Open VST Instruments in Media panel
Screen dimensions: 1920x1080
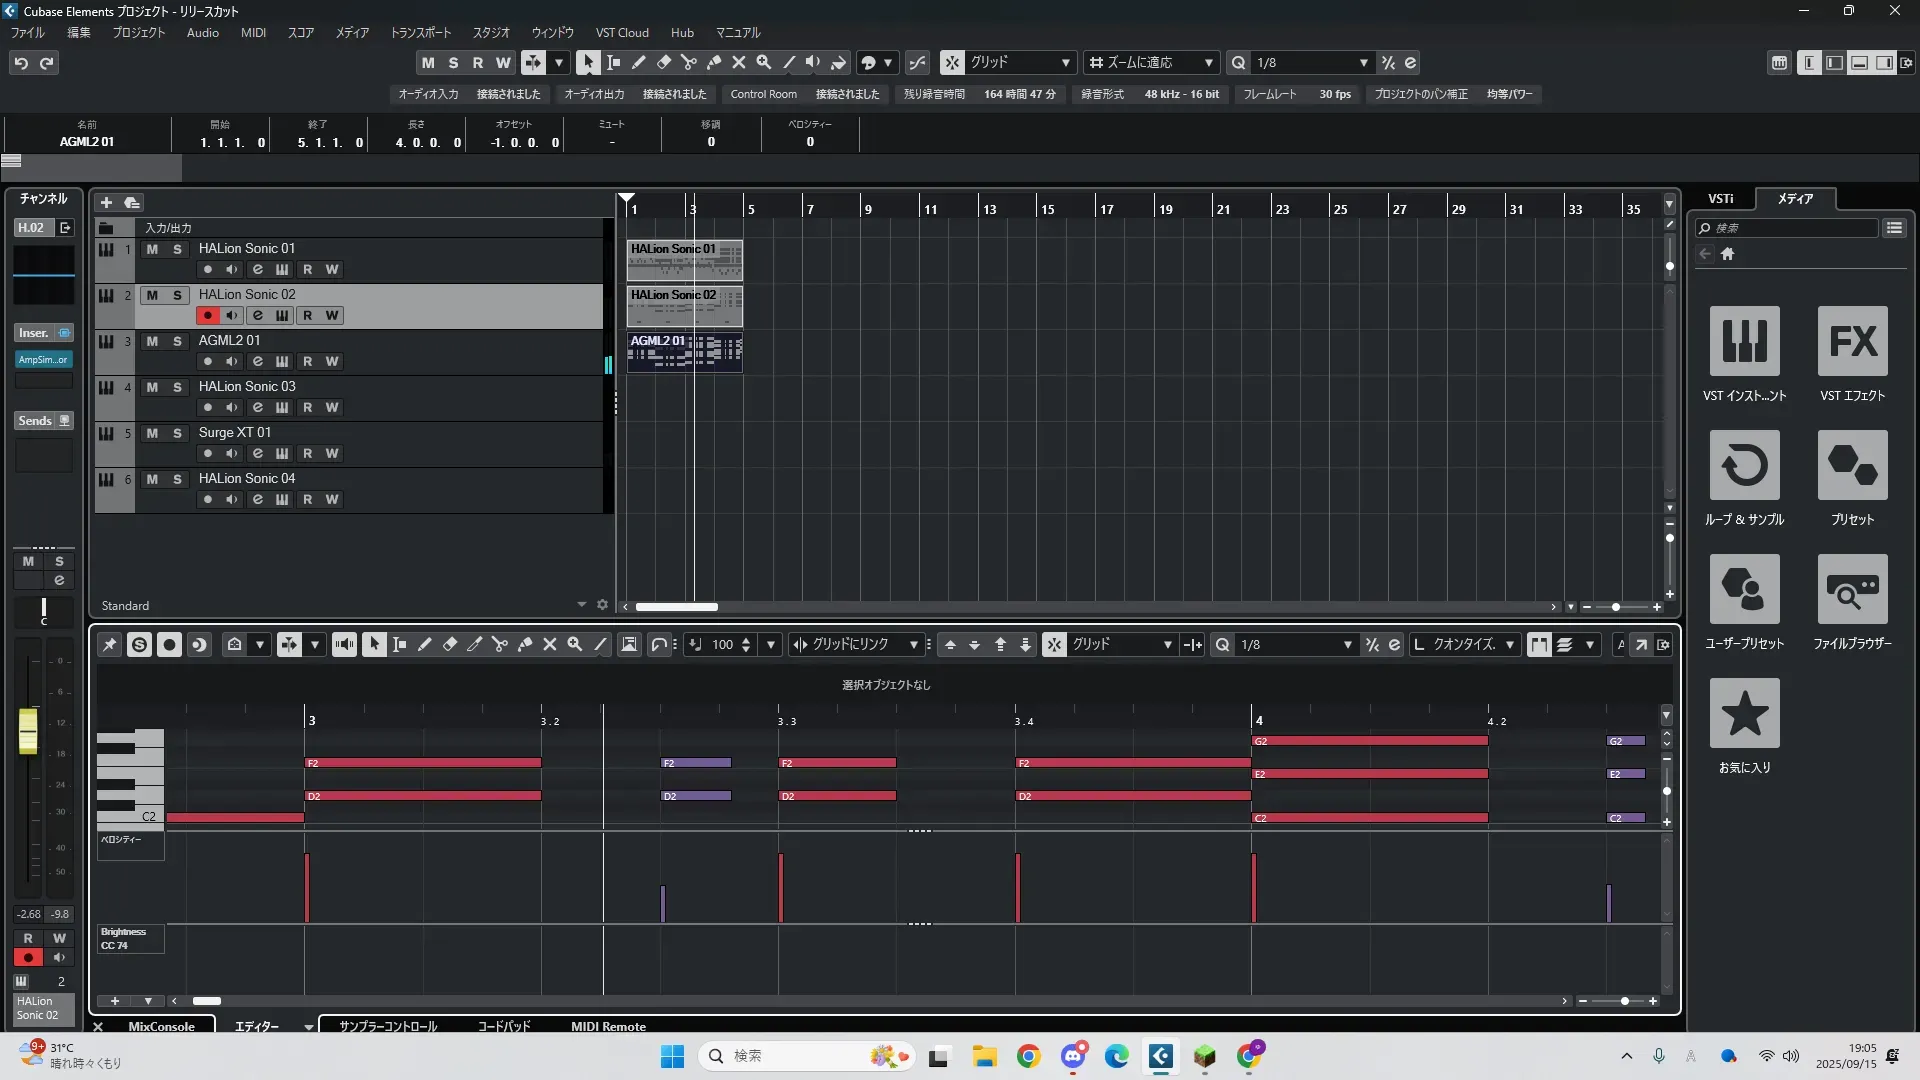pos(1744,341)
